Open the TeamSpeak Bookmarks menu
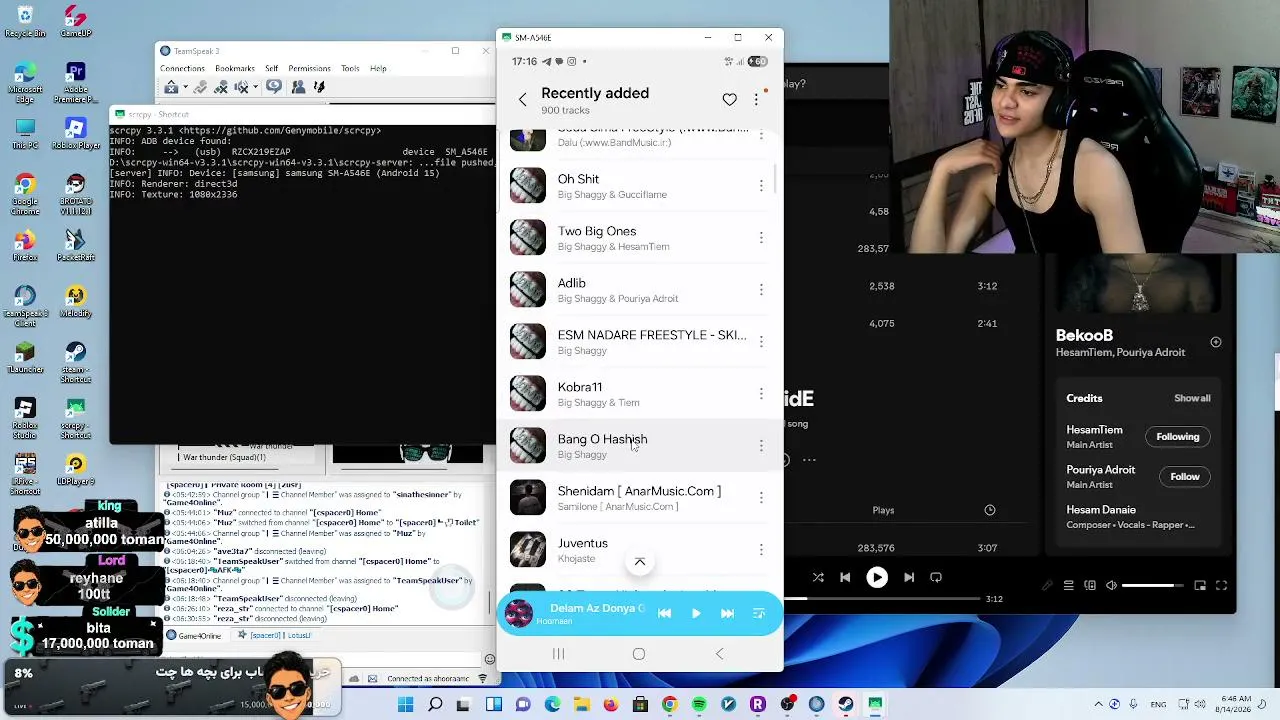This screenshot has width=1280, height=720. (235, 69)
